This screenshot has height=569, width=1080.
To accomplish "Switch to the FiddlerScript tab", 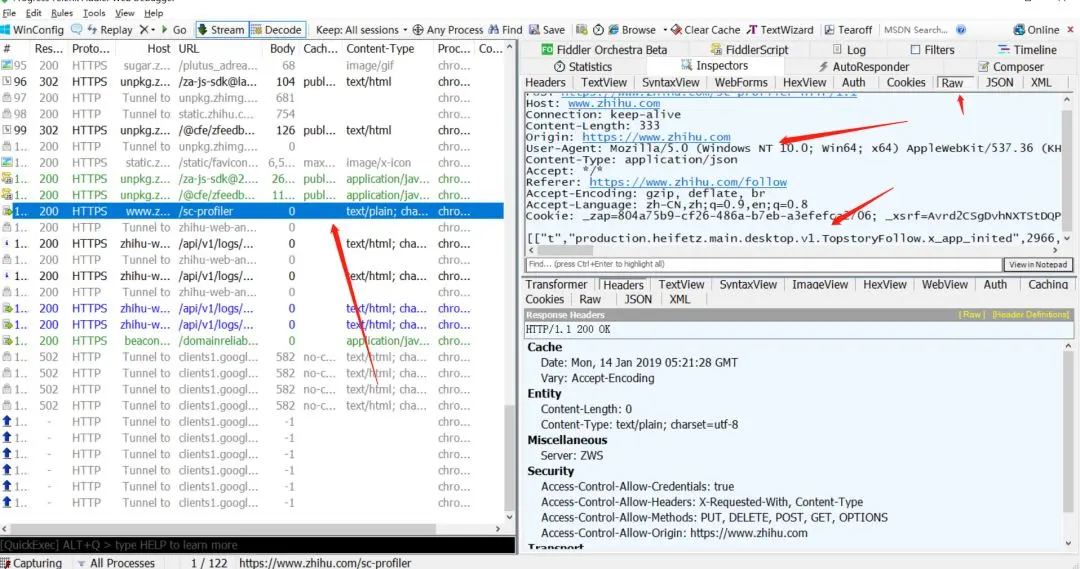I will [x=749, y=50].
